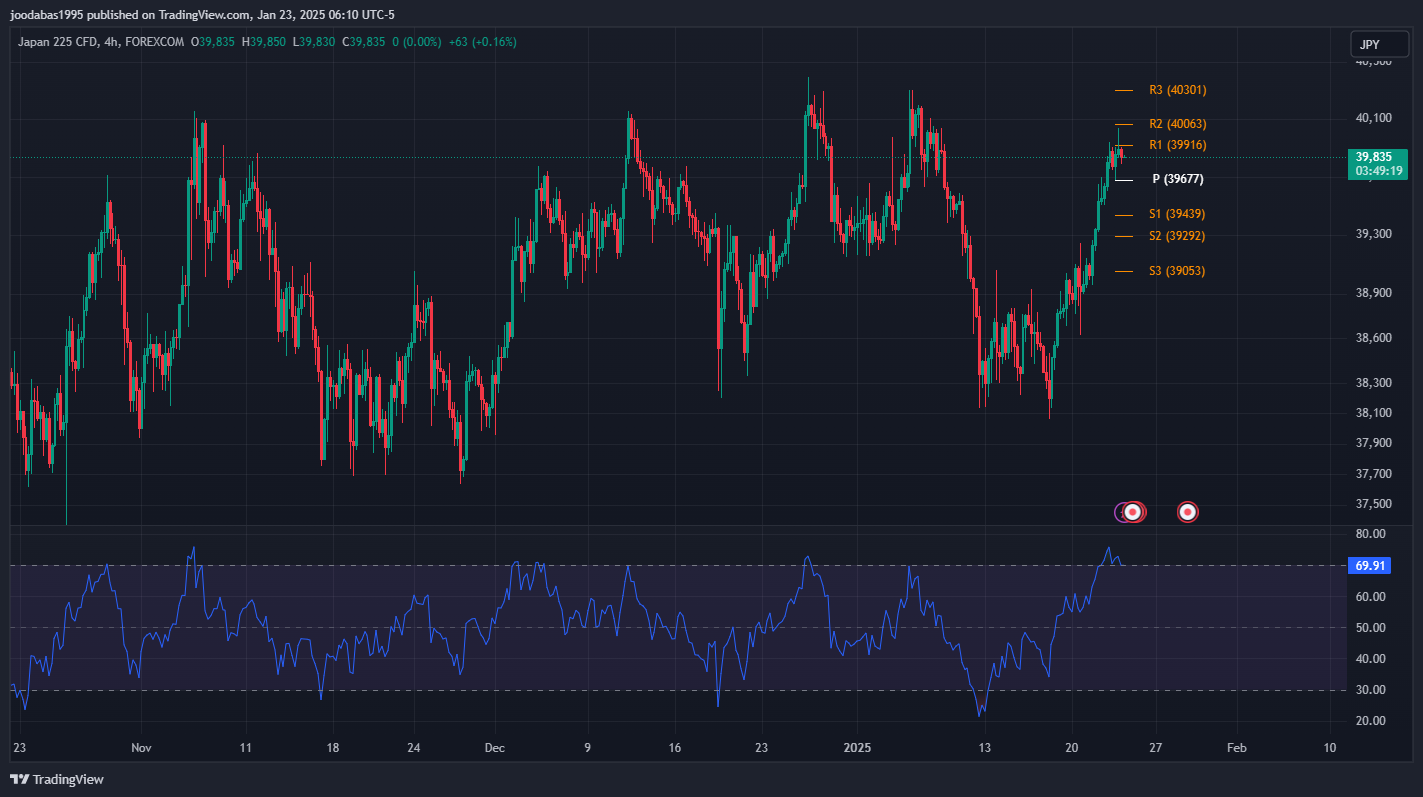Viewport: 1423px width, 797px height.
Task: Click the 27 date on time axis
Action: tap(1155, 748)
